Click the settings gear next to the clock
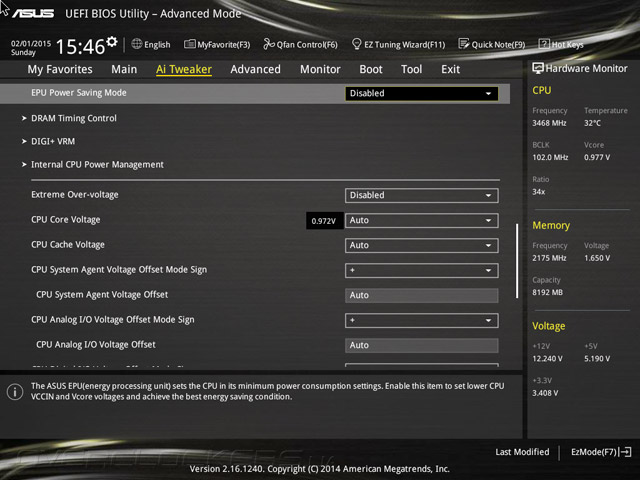This screenshot has width=640, height=480. (112, 42)
